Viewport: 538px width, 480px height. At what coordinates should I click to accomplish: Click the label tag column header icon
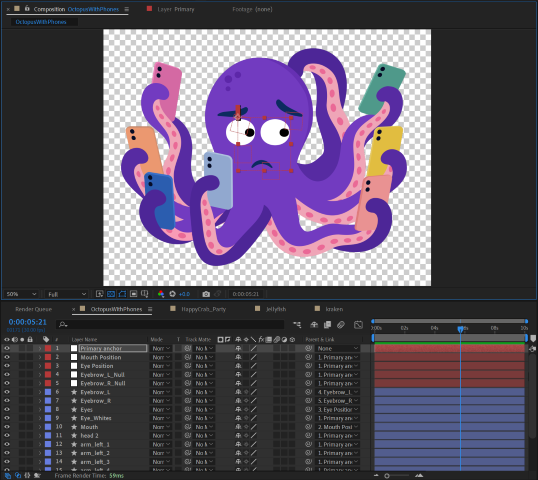point(46,339)
